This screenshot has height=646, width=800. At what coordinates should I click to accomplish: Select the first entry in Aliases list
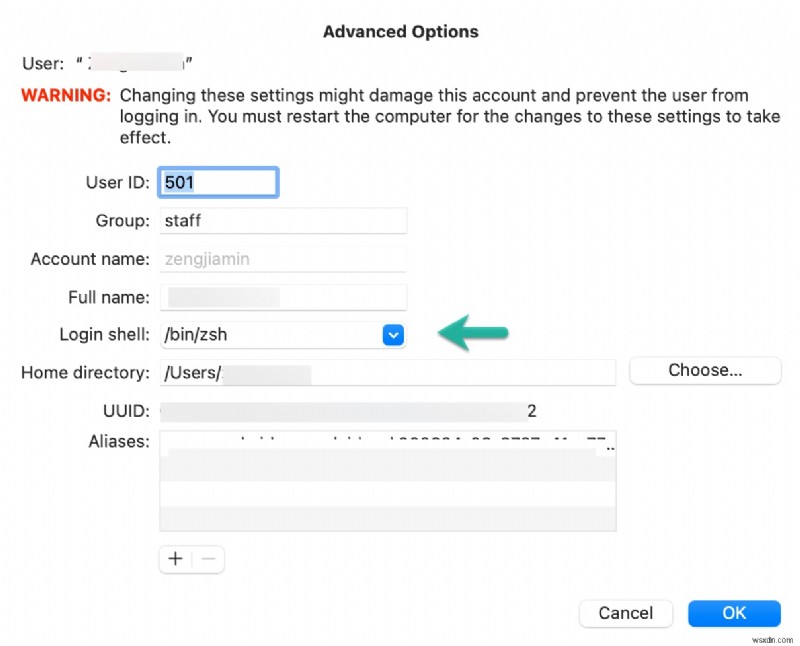click(387, 443)
